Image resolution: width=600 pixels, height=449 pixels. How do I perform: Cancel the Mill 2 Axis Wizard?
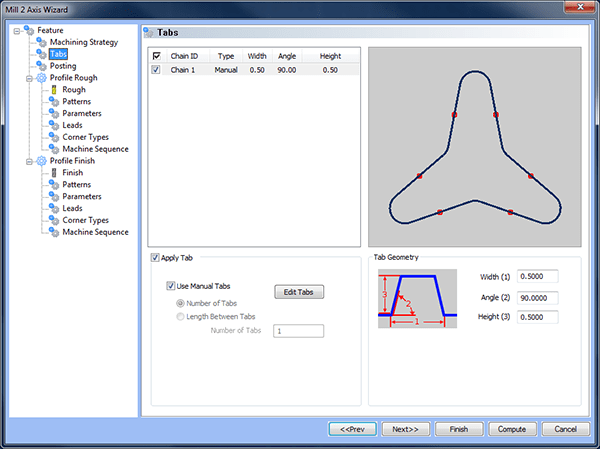tap(566, 429)
